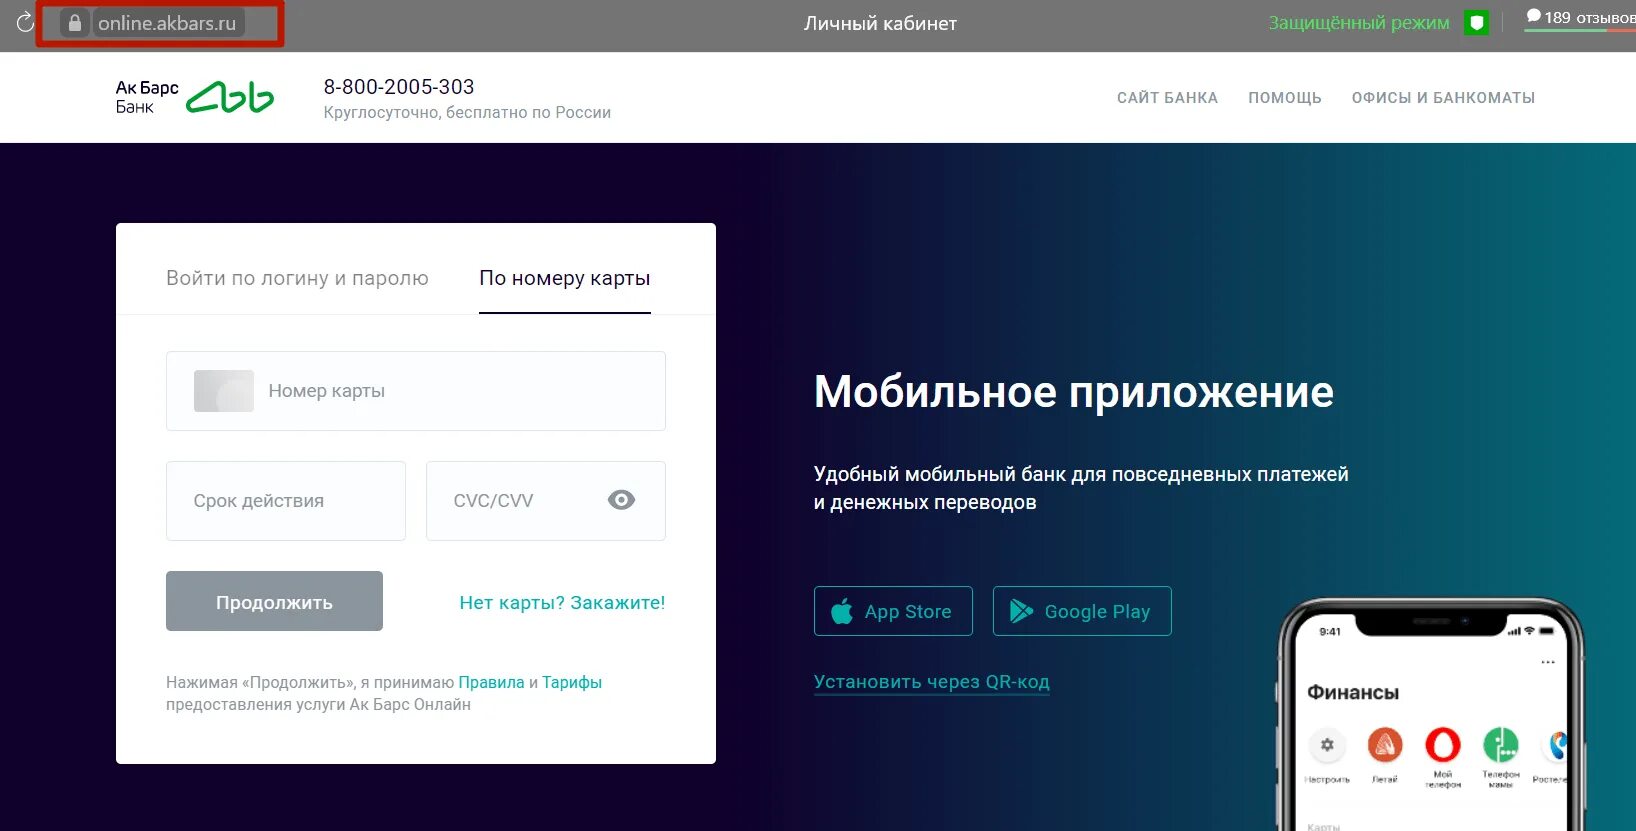Click the phone number 8-800-2005-303
This screenshot has width=1636, height=831.
(399, 87)
